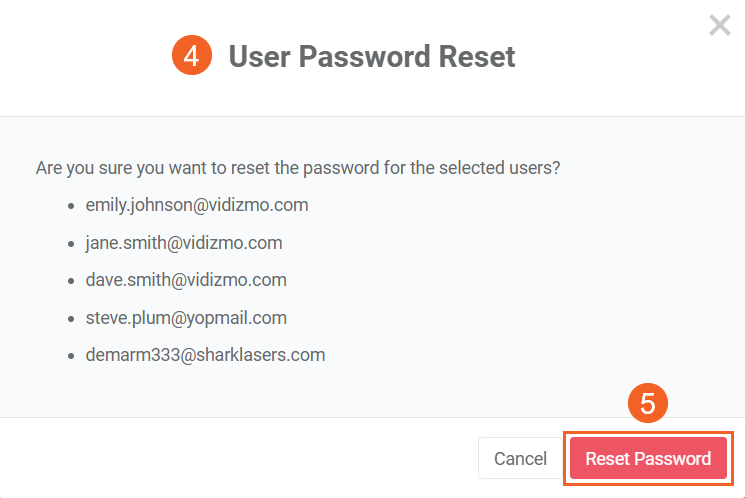This screenshot has width=745, height=498.
Task: Click the 'Are you sure' confirmation question
Action: (x=298, y=168)
